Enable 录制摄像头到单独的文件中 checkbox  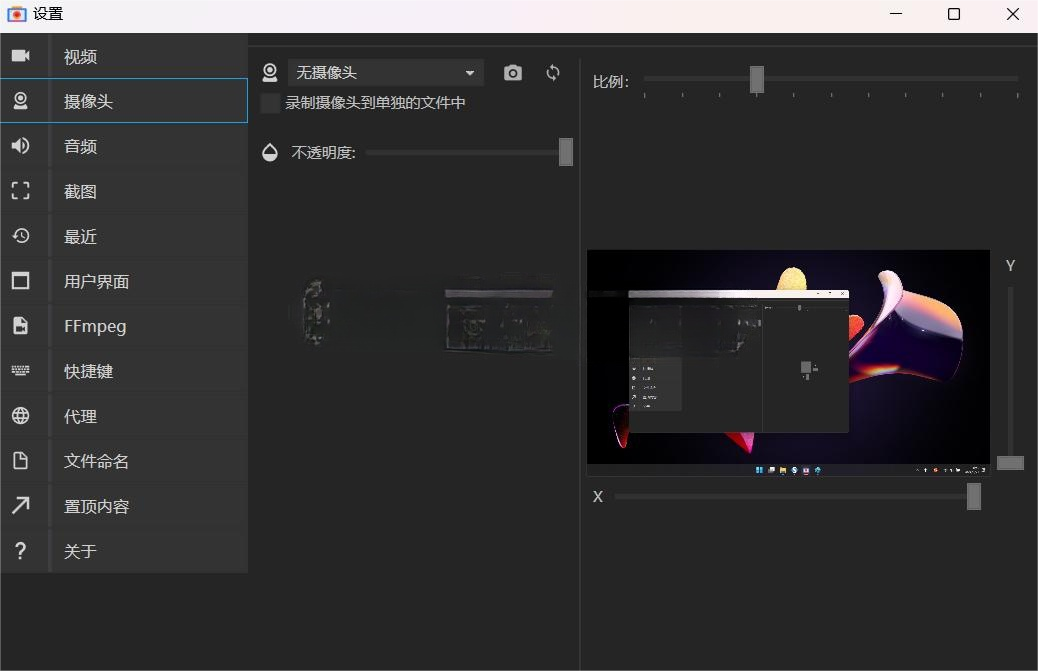(x=270, y=103)
